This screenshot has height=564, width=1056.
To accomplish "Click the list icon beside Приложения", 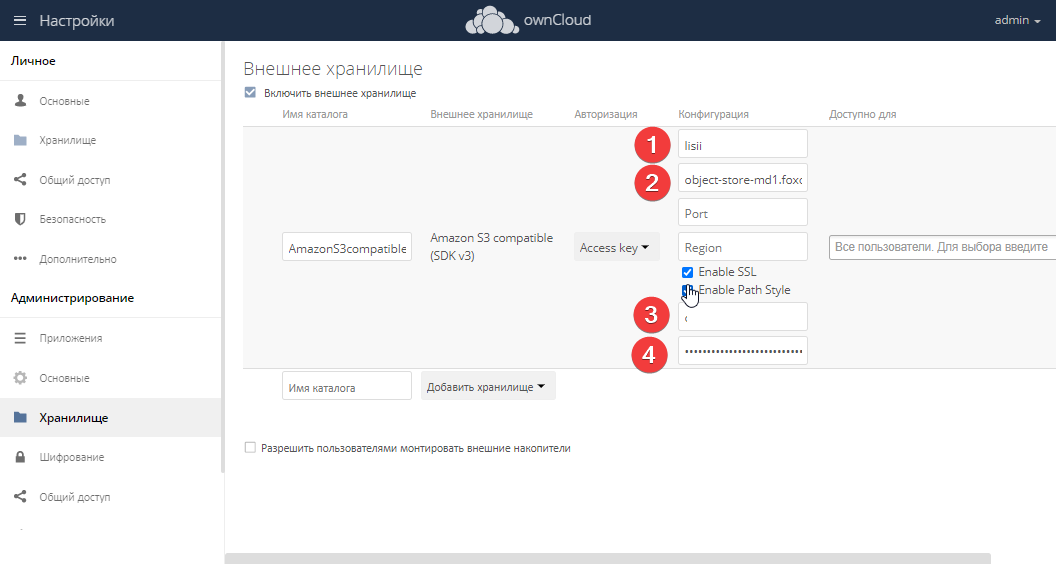I will coord(20,338).
